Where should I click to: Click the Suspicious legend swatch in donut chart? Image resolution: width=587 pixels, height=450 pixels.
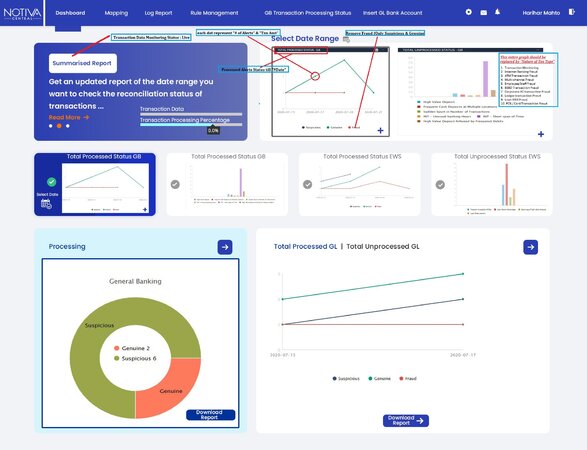point(117,359)
